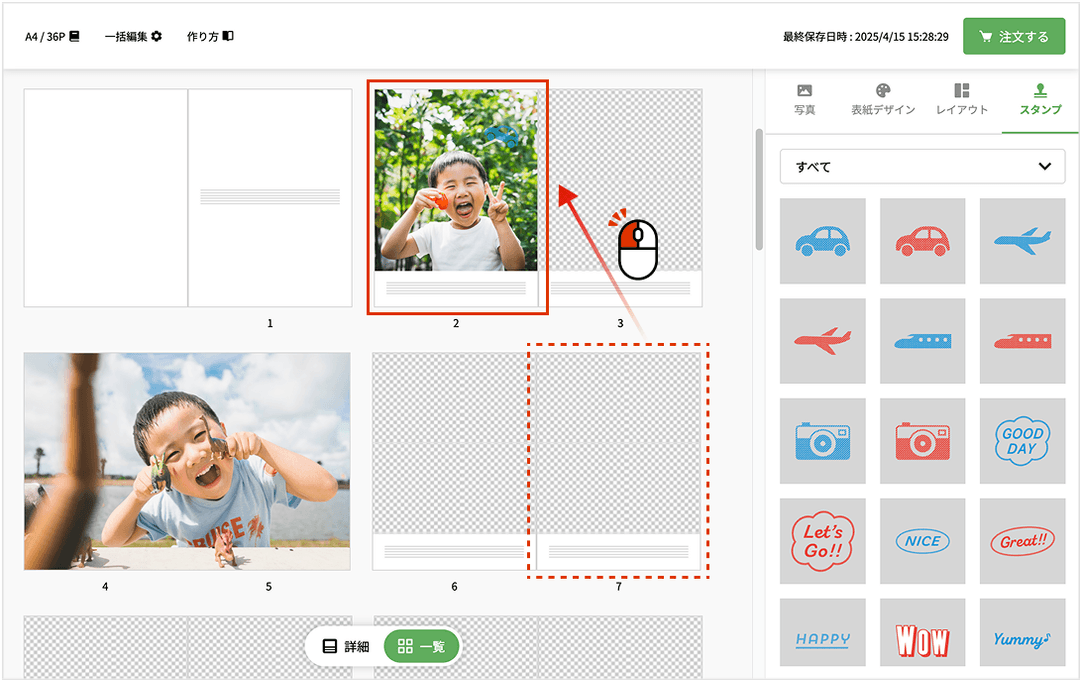Switch to the 写真 photo tab
The width and height of the screenshot is (1080, 681).
coord(804,100)
